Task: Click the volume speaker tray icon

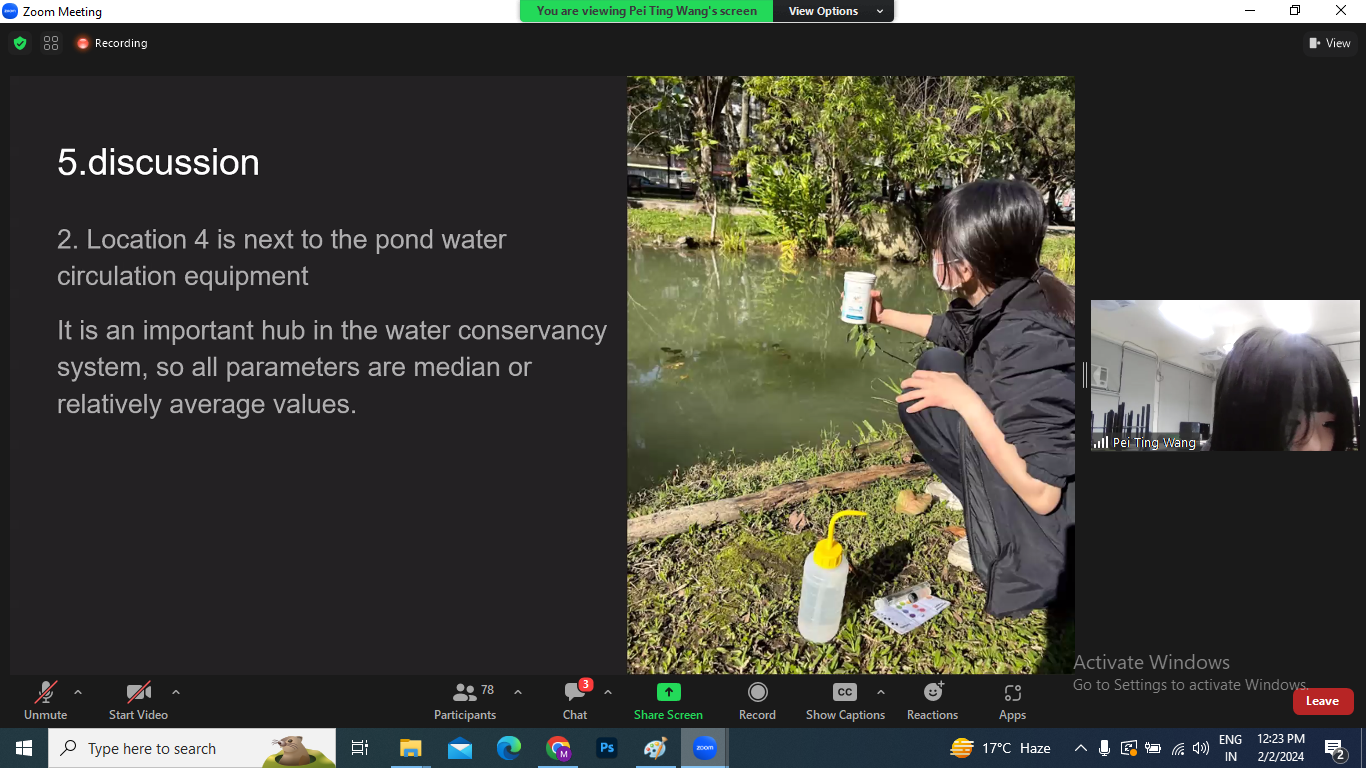Action: coord(1201,748)
